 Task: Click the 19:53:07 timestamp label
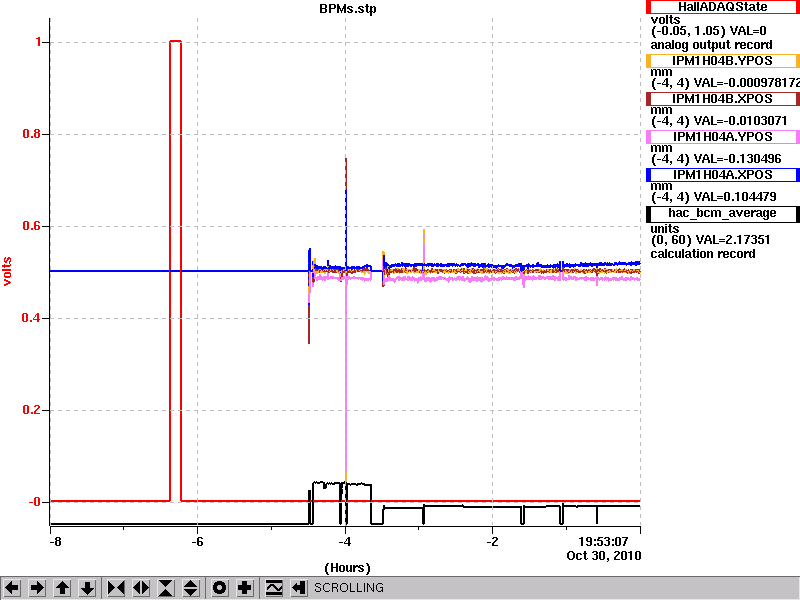tap(603, 542)
